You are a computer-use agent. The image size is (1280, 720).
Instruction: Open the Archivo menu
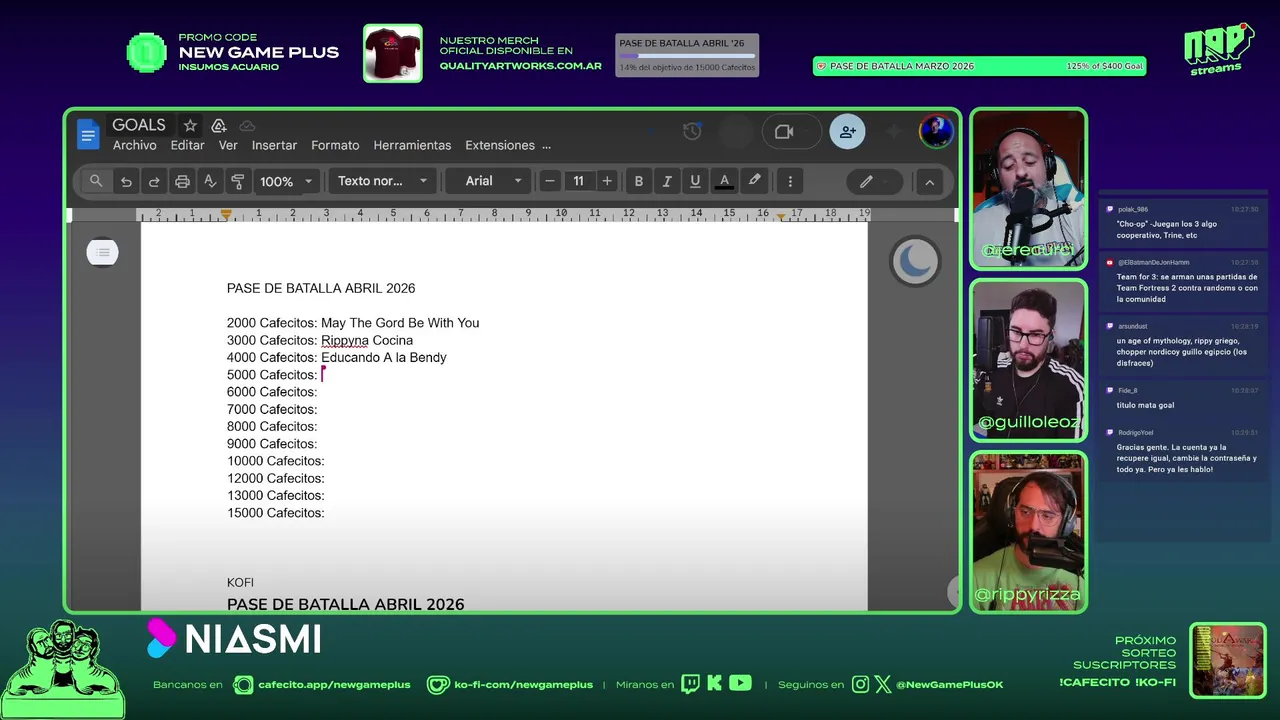click(134, 145)
